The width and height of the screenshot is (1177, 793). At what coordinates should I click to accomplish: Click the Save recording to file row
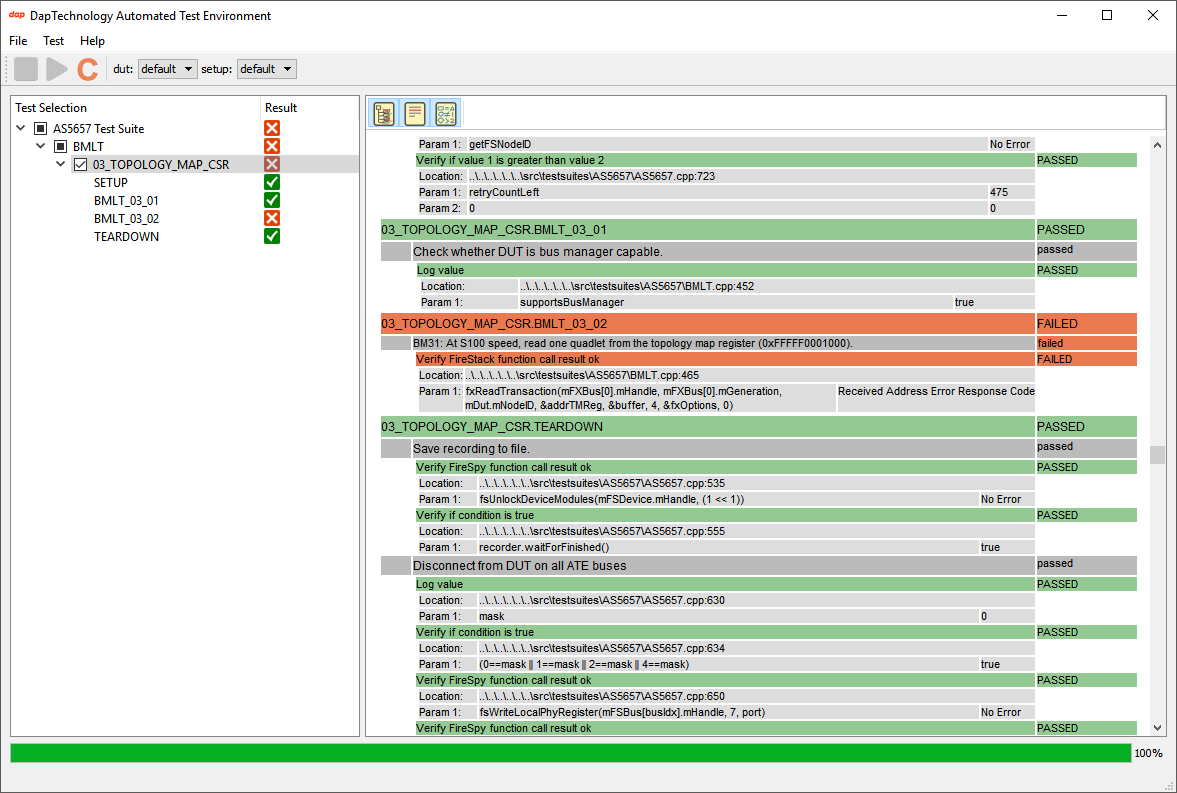(723, 448)
